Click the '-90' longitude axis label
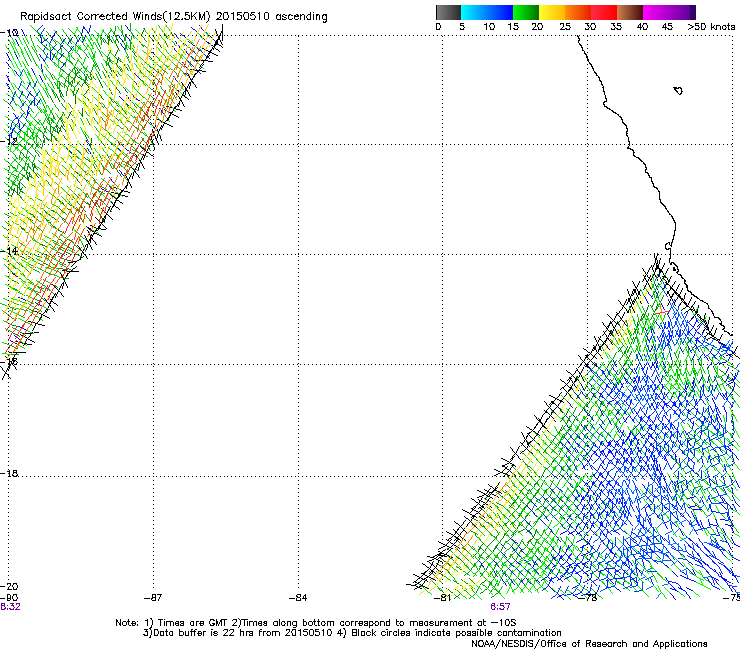Viewport: 740px width, 650px height. [9, 598]
